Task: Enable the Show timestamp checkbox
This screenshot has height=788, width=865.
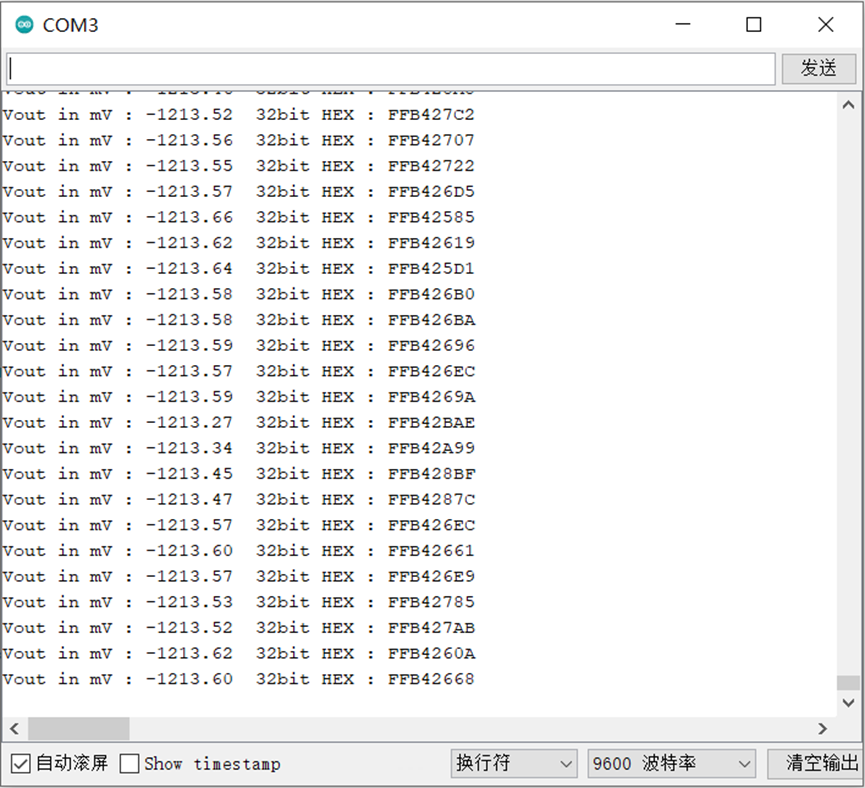Action: click(x=130, y=763)
